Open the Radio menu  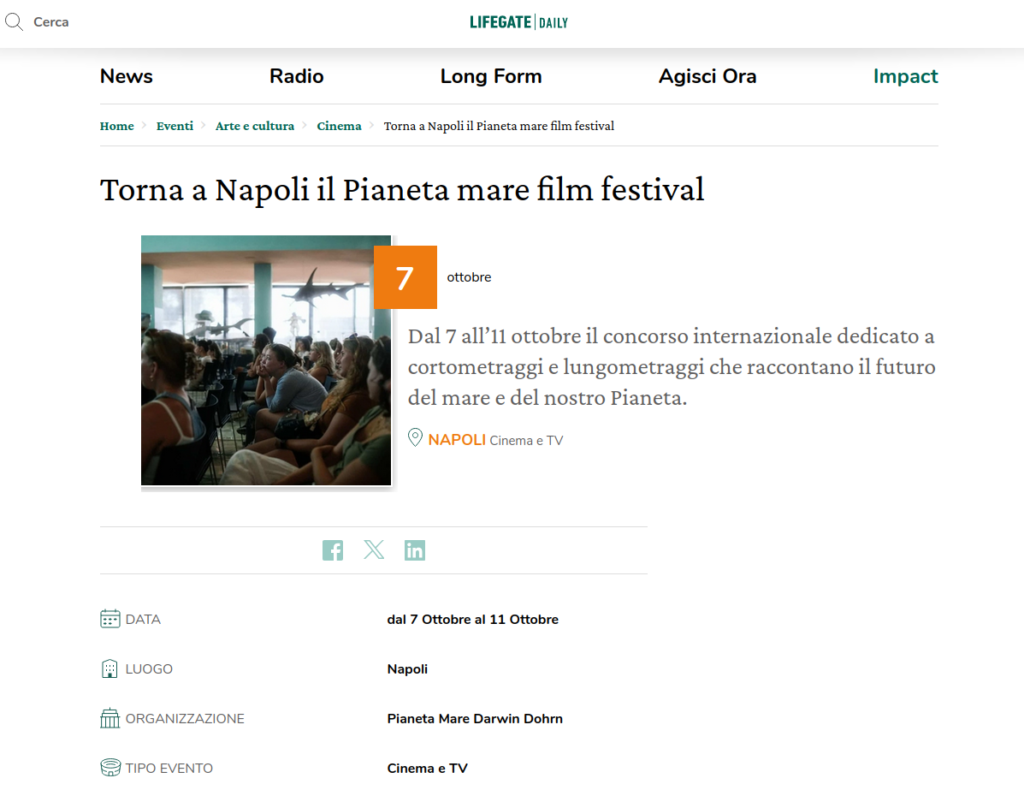point(296,76)
